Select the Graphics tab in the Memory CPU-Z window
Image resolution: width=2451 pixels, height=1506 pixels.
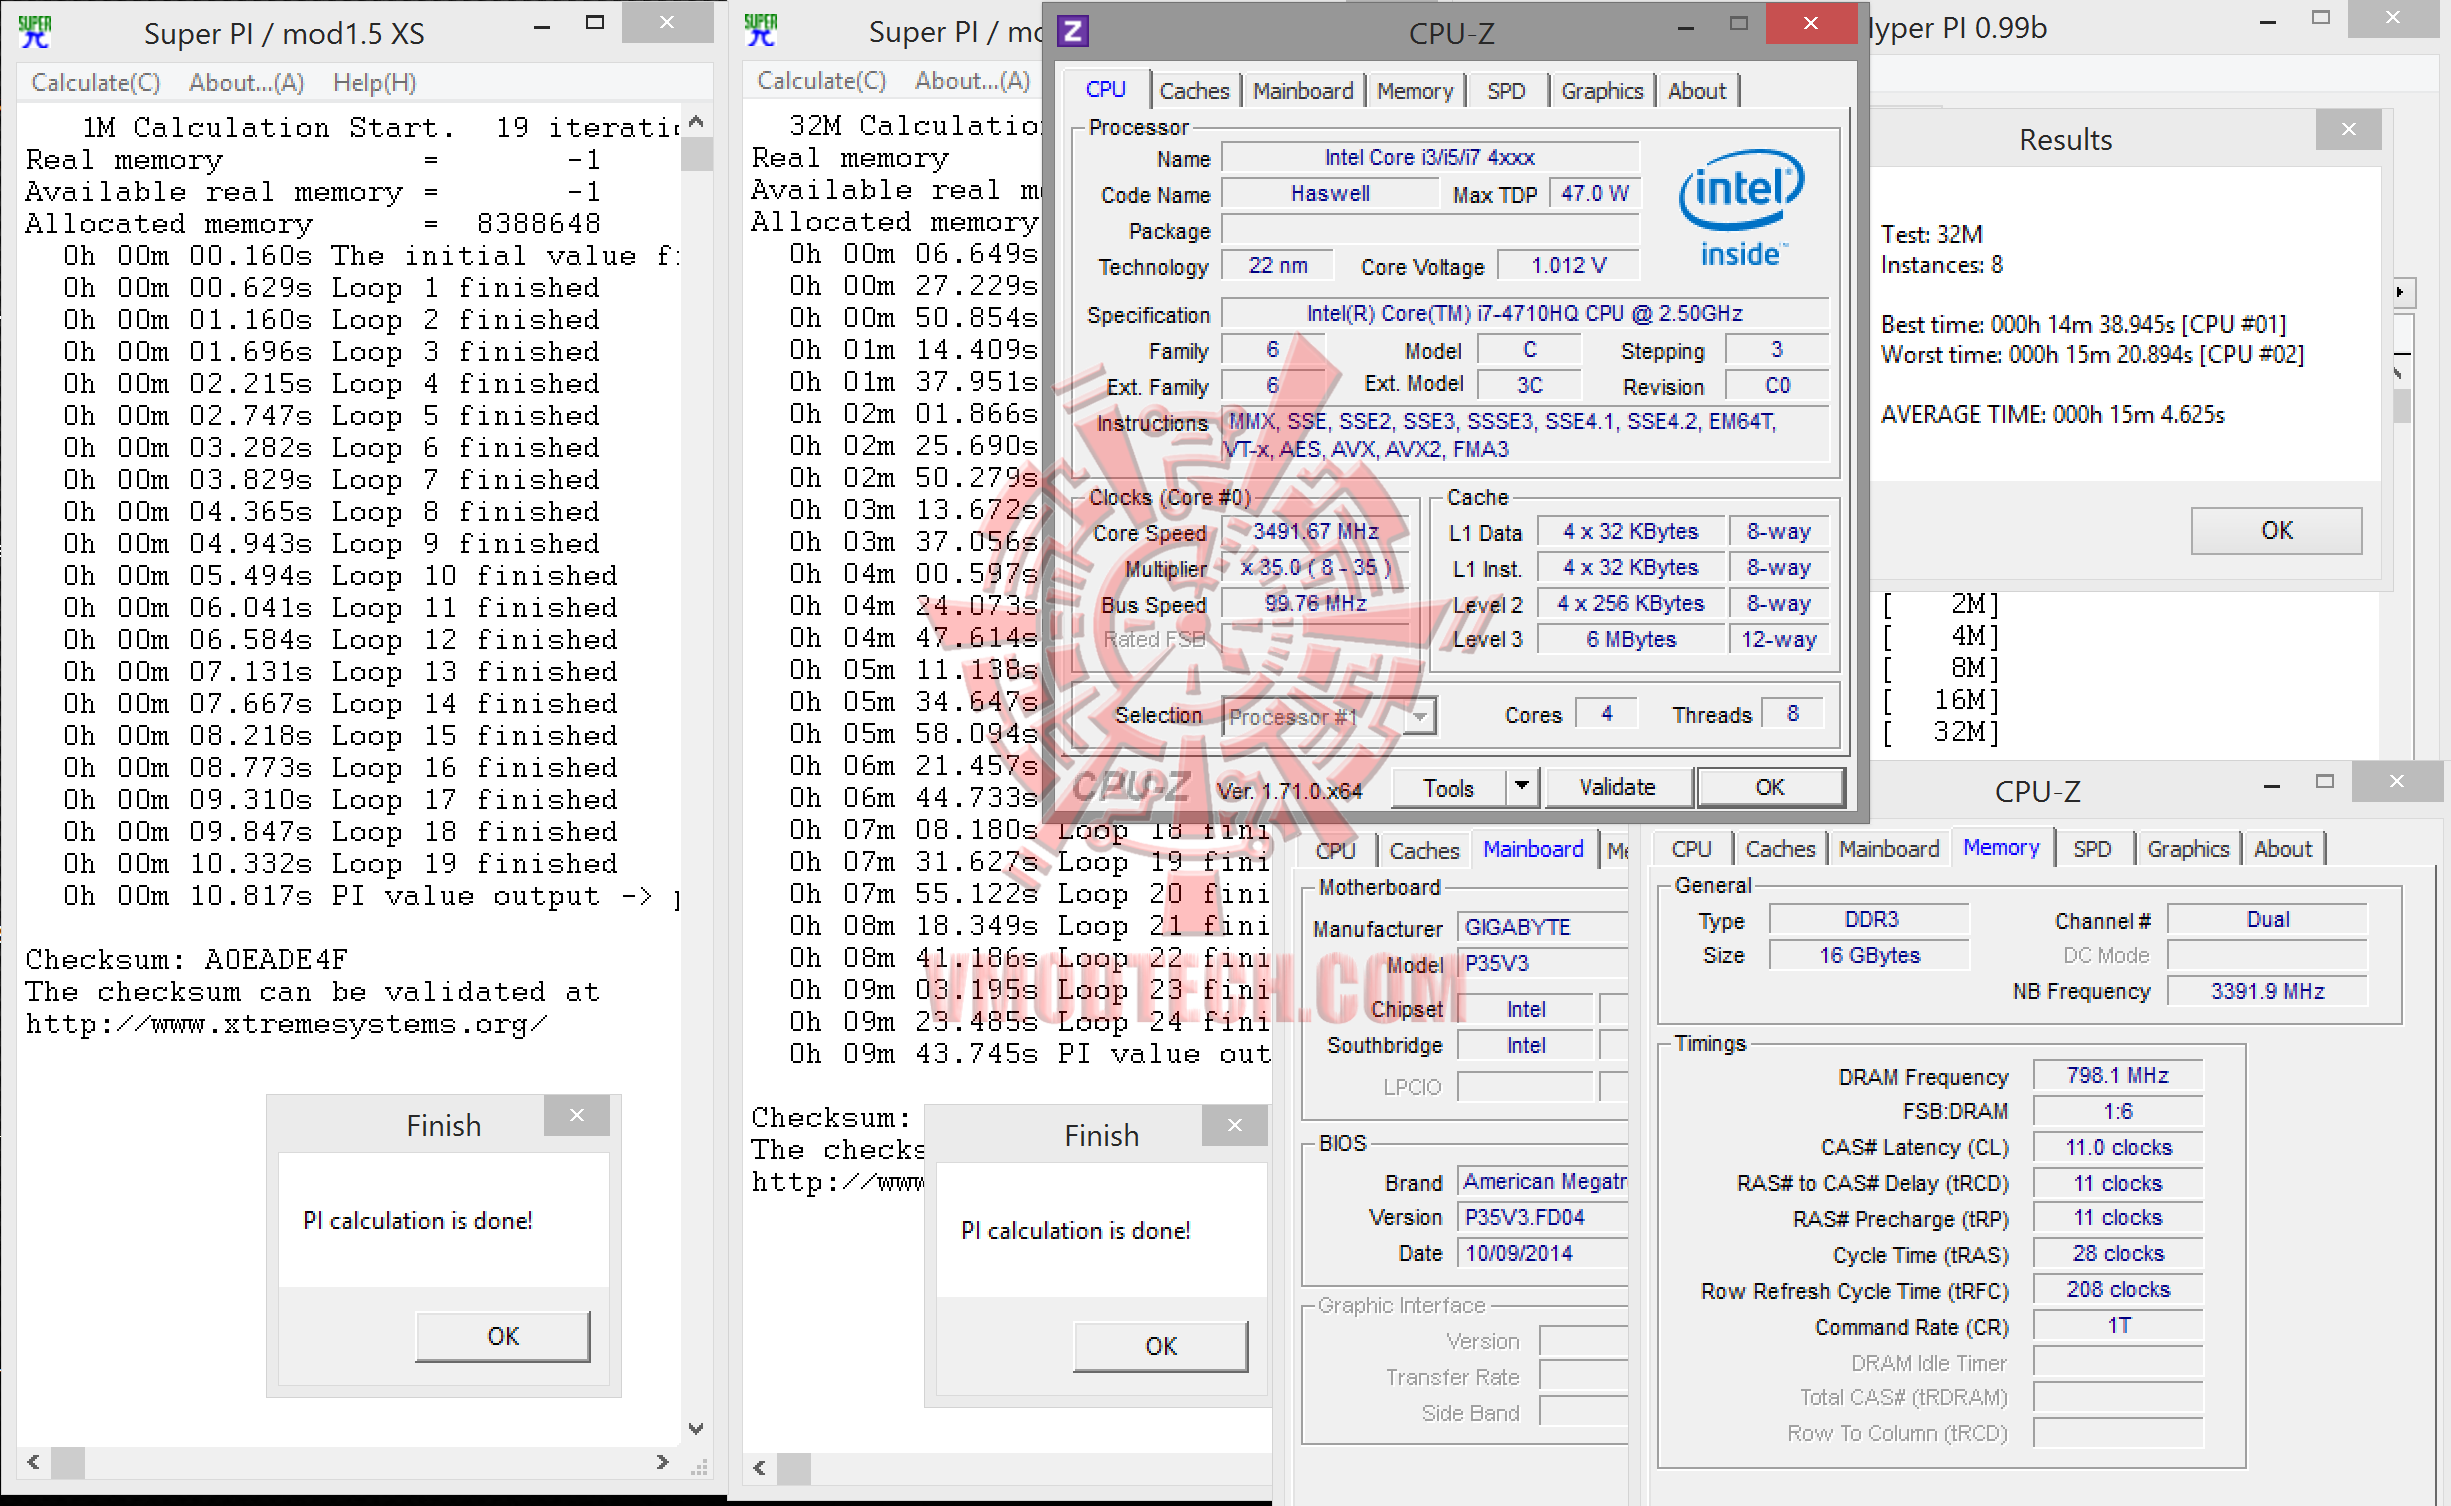2187,849
